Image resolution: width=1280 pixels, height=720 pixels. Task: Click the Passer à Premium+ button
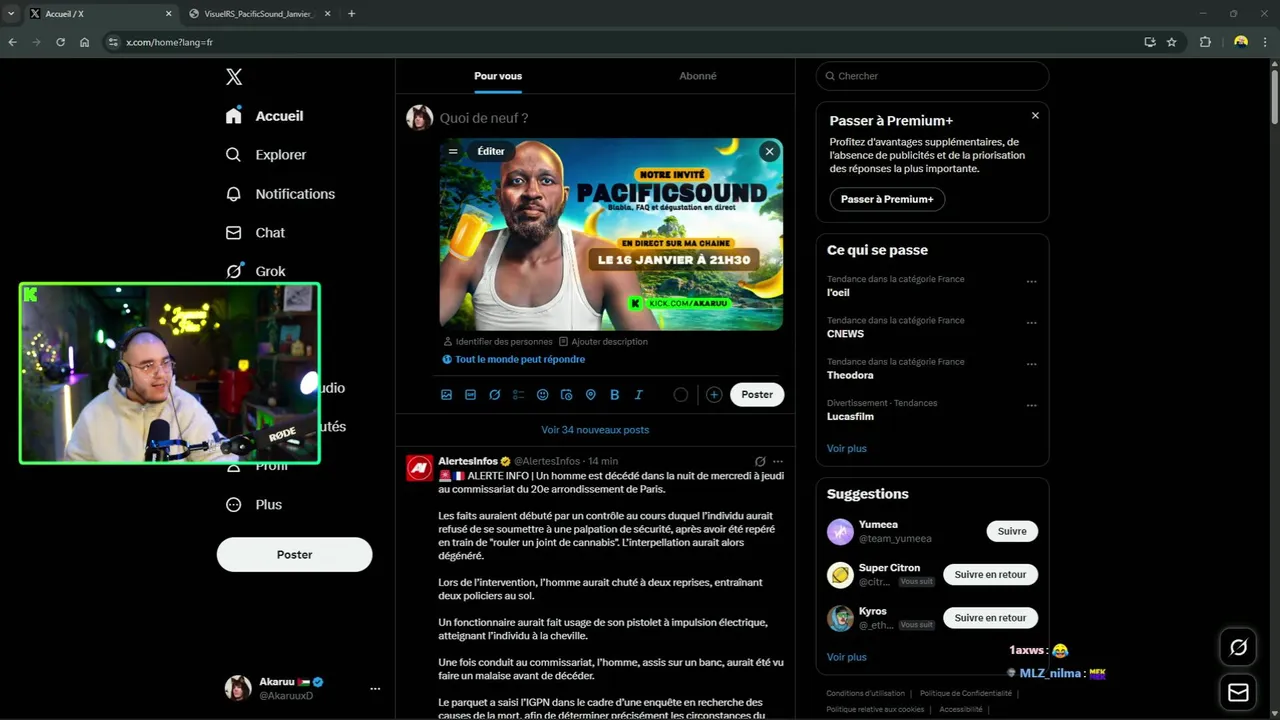[x=887, y=199]
